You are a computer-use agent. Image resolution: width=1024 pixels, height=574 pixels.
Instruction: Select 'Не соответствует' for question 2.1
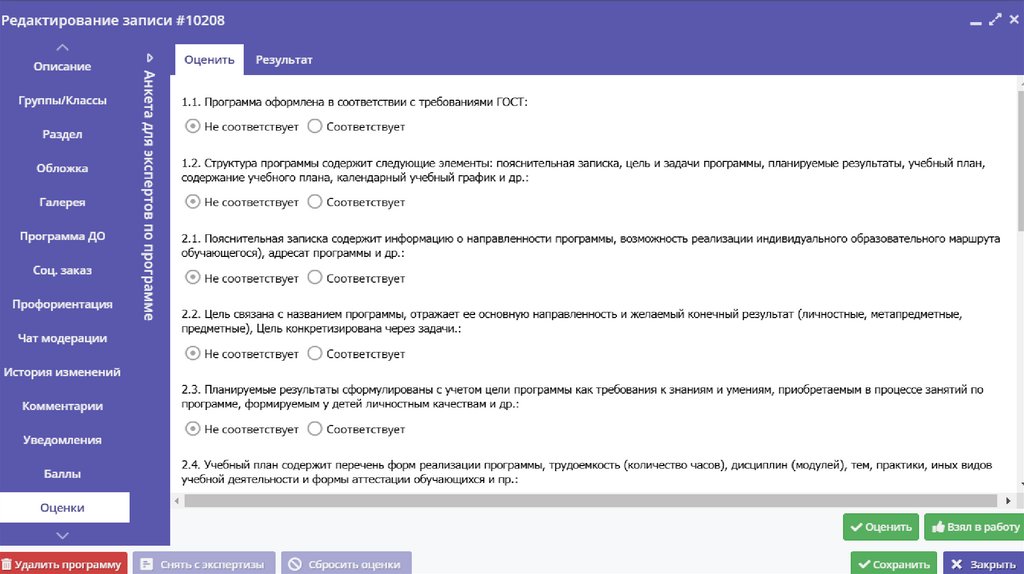(192, 278)
